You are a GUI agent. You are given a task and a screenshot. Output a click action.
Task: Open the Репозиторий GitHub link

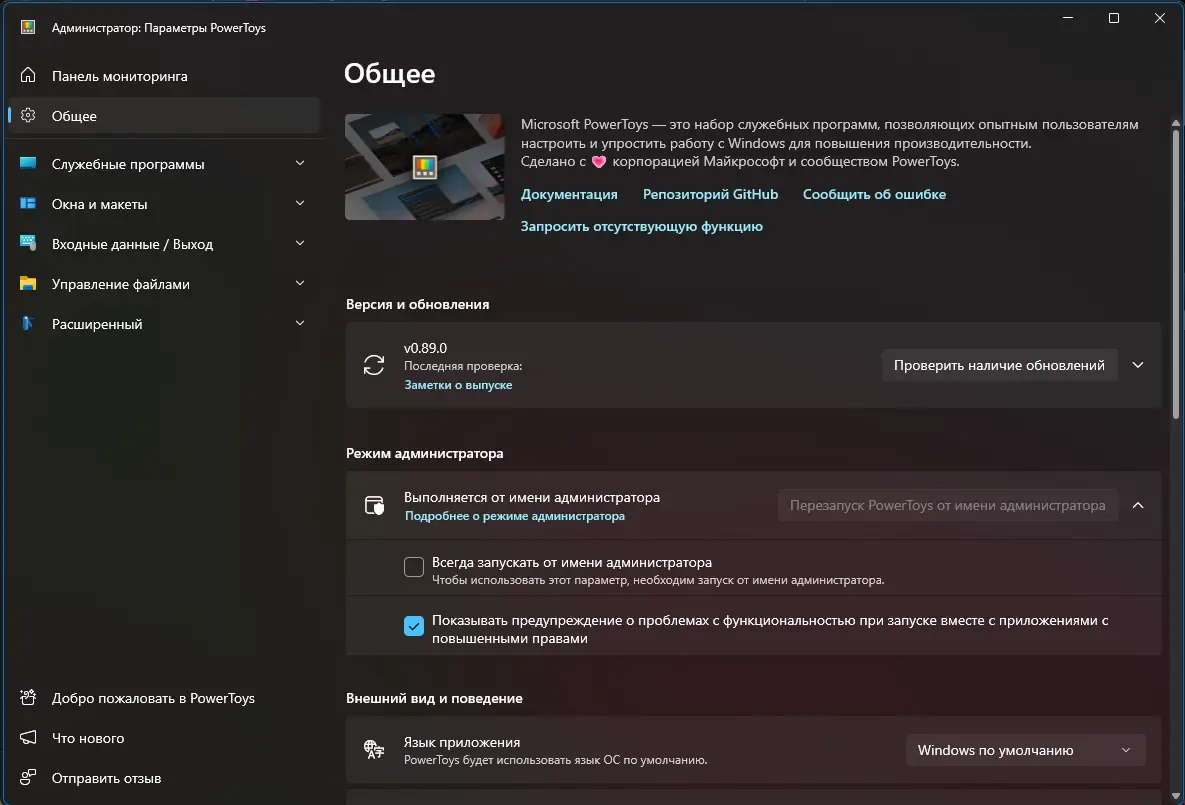coord(710,194)
